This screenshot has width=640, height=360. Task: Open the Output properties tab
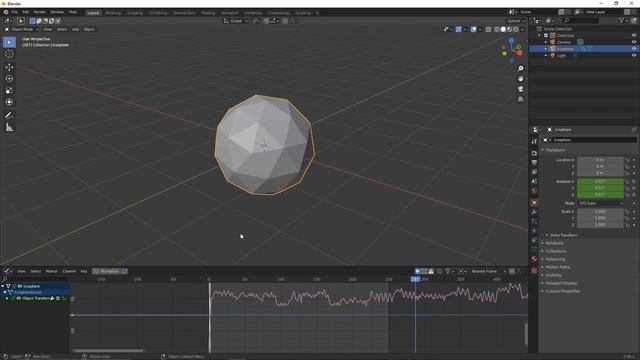coord(534,162)
